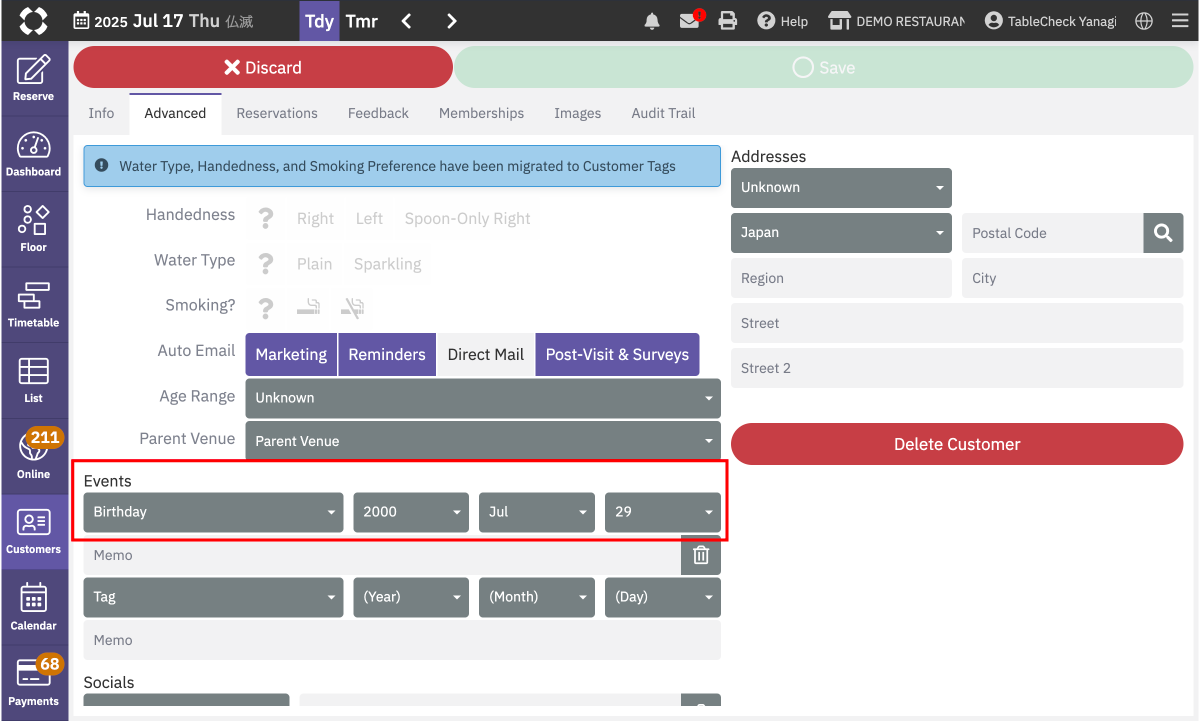Select Spoon-Only Right handedness
Screen dimensions: 1200x721
(468, 218)
